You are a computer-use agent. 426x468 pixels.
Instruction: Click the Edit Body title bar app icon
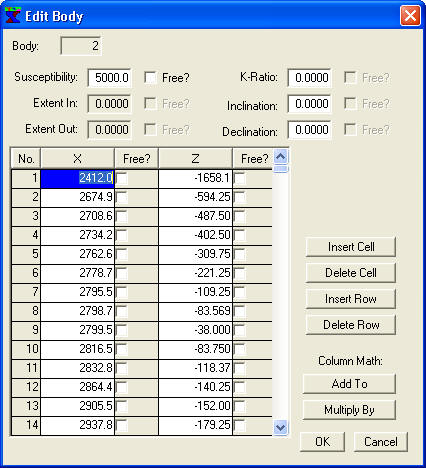tap(13, 15)
